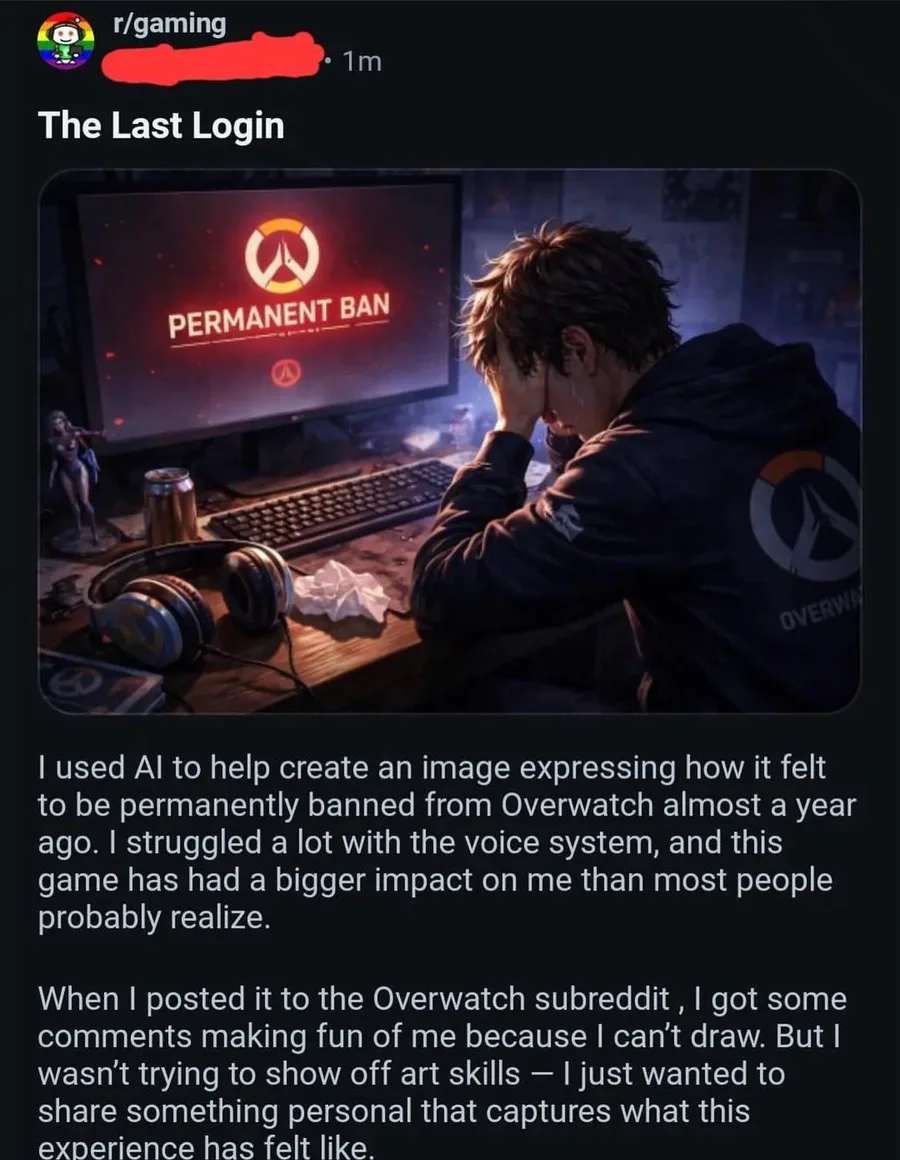Click the paragraph about the Overwatch subreddit comments
This screenshot has width=900, height=1160.
[442, 1071]
